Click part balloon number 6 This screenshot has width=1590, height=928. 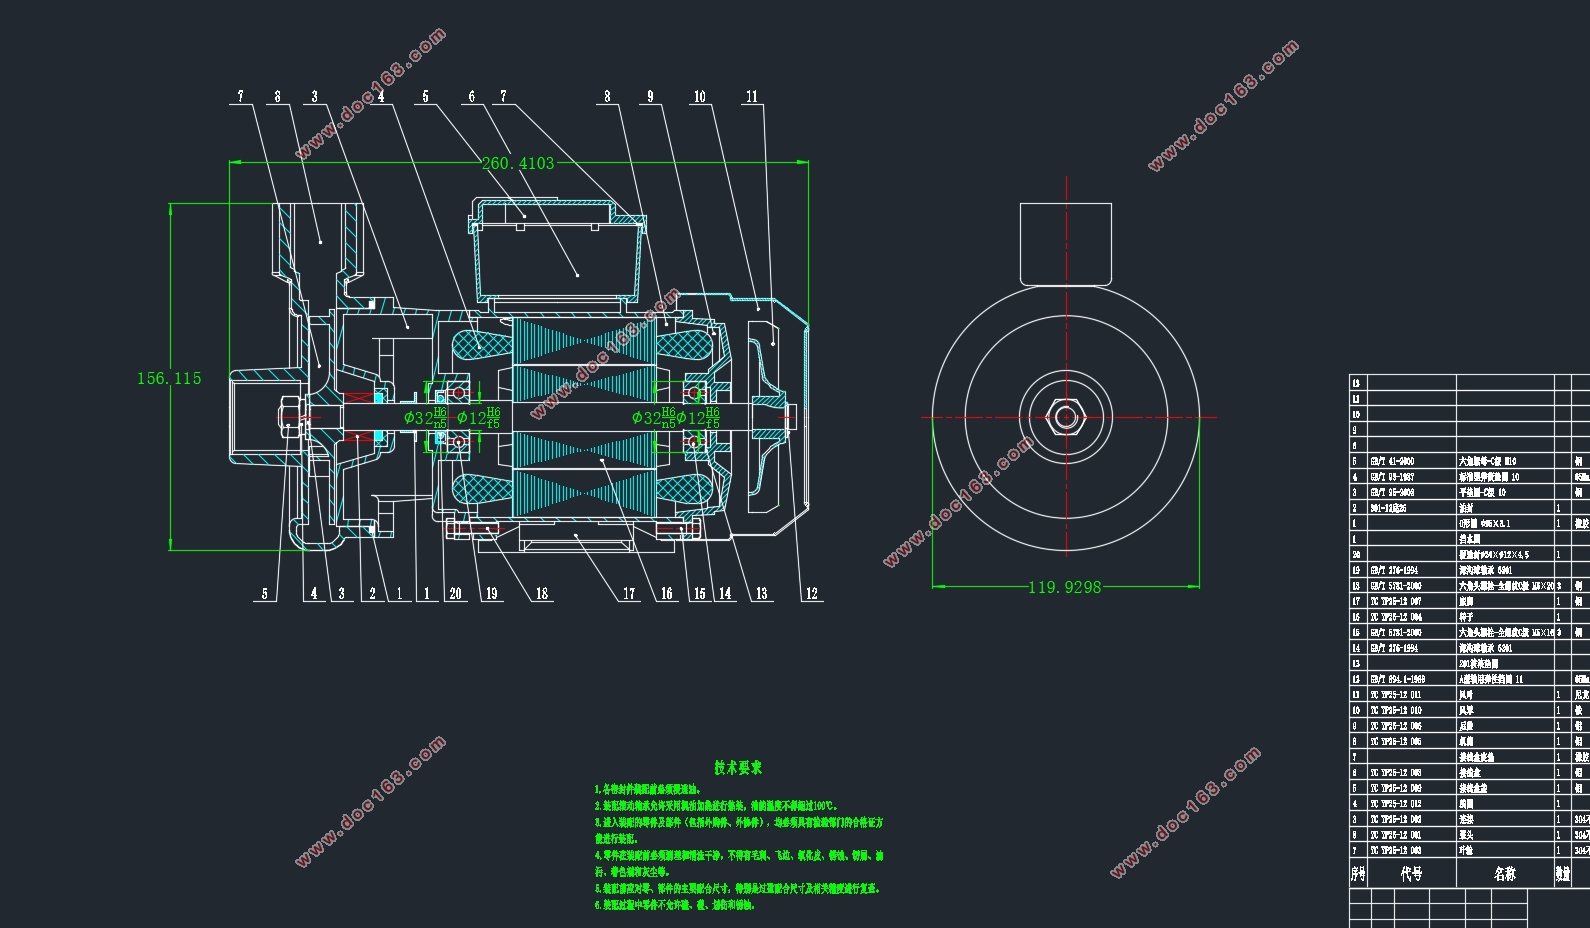pos(472,97)
